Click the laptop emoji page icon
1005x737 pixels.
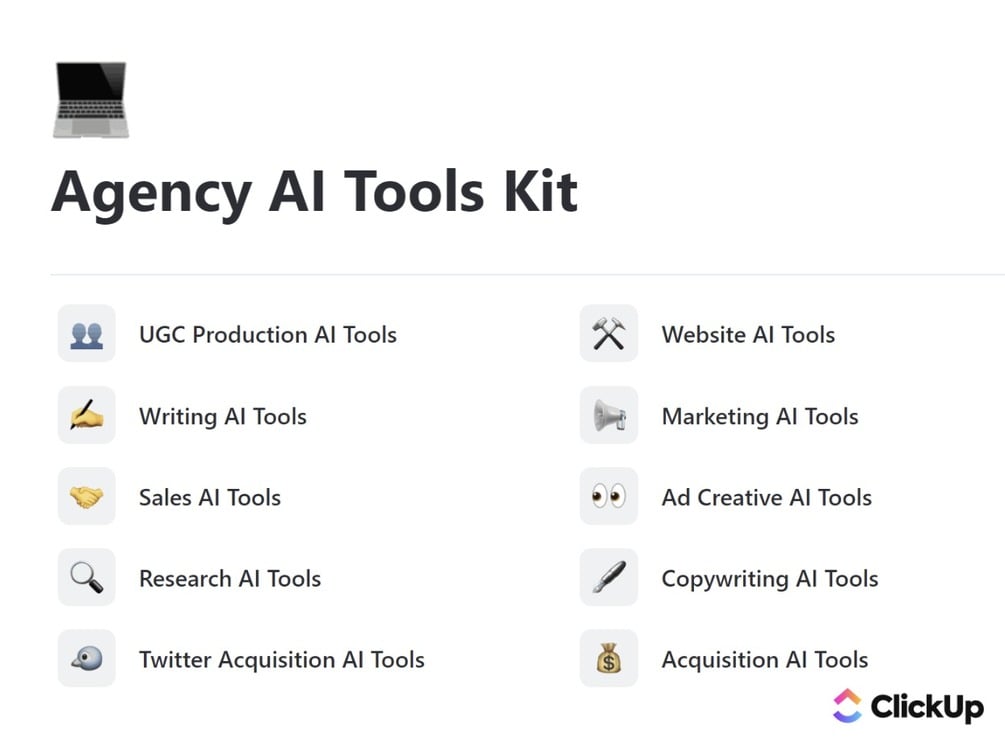coord(90,99)
